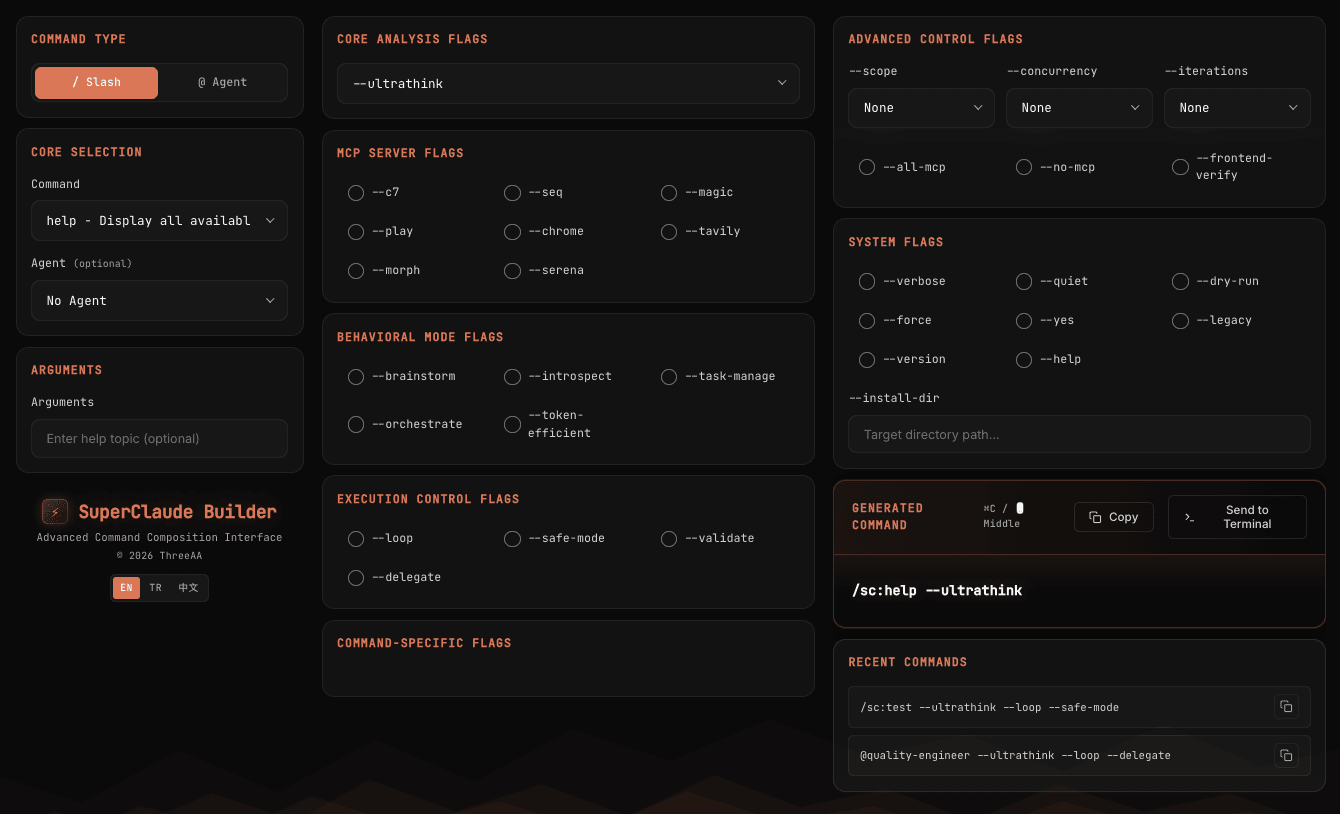Click the SuperClaude Builder lightning logo icon
This screenshot has width=1340, height=814.
click(54, 511)
